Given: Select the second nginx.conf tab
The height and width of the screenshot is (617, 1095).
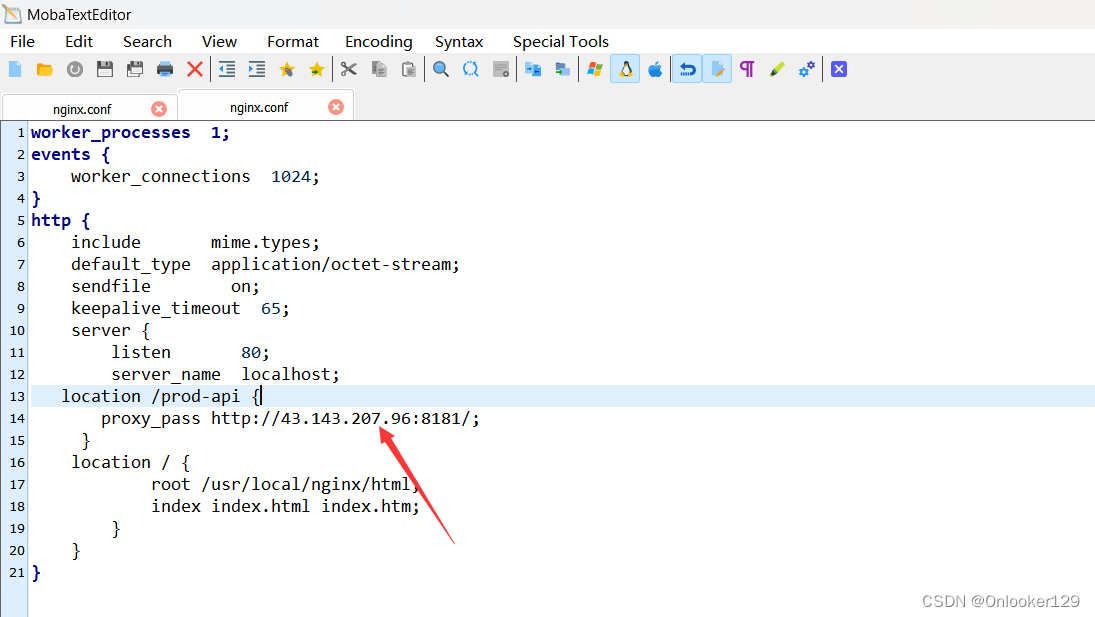Looking at the screenshot, I should coord(259,107).
